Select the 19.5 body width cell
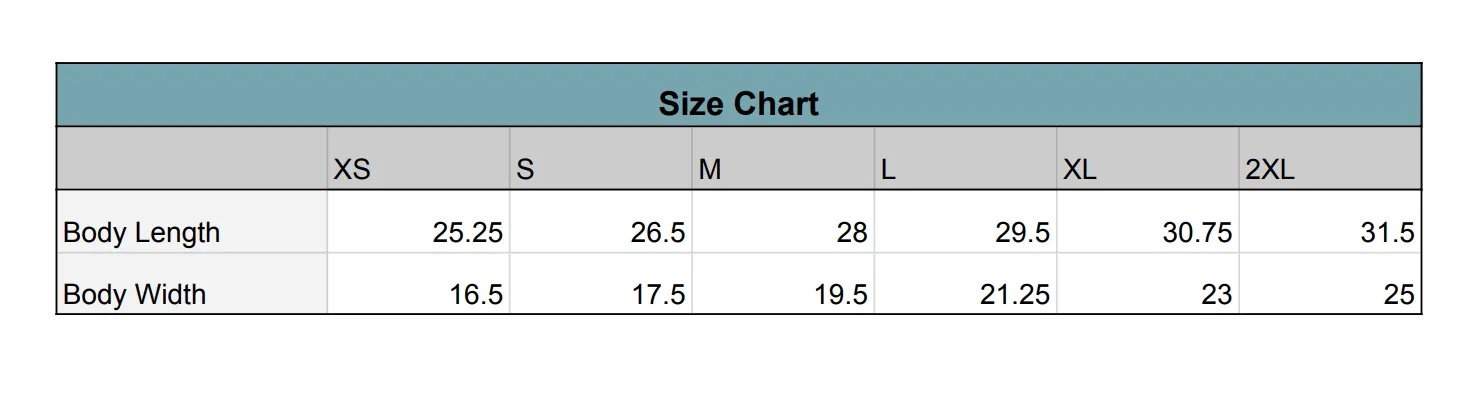Screen dimensions: 1484x406 click(x=783, y=283)
